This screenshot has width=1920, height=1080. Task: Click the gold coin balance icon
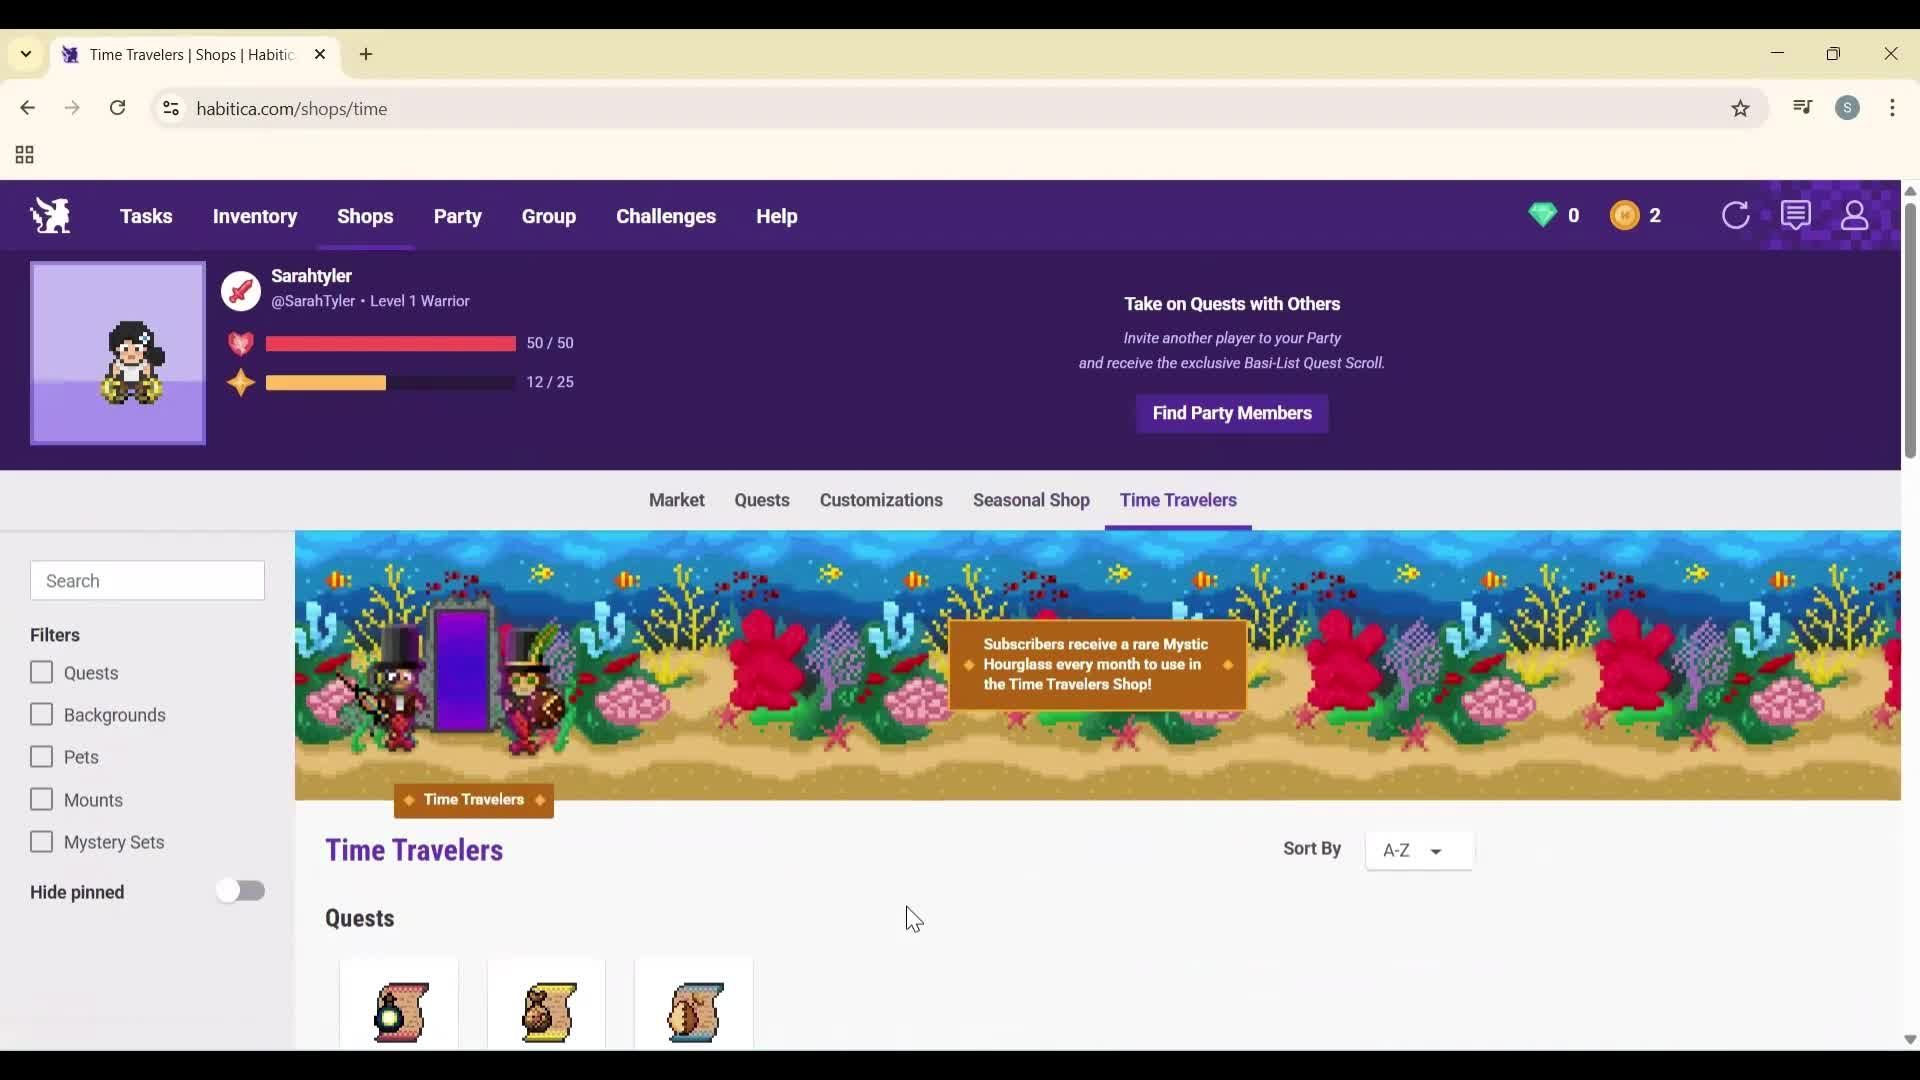(1625, 215)
